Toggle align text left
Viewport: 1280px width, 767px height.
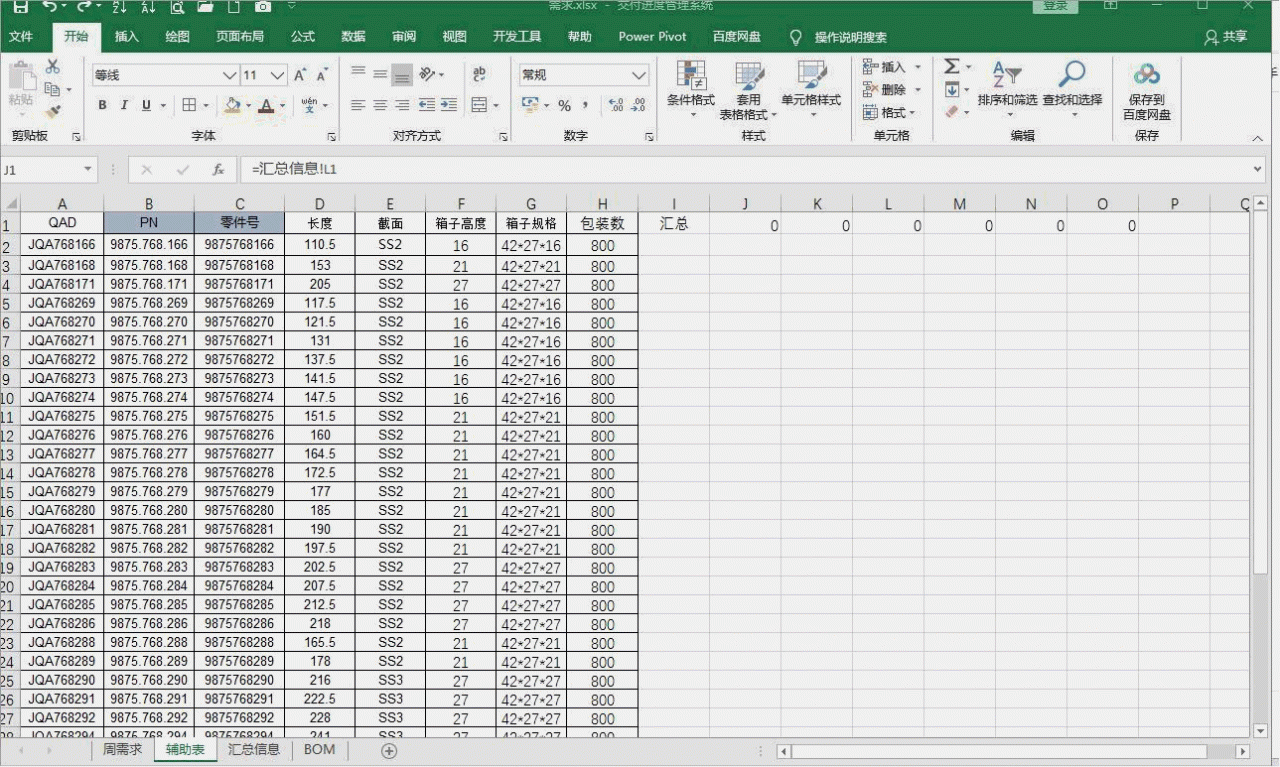[358, 105]
